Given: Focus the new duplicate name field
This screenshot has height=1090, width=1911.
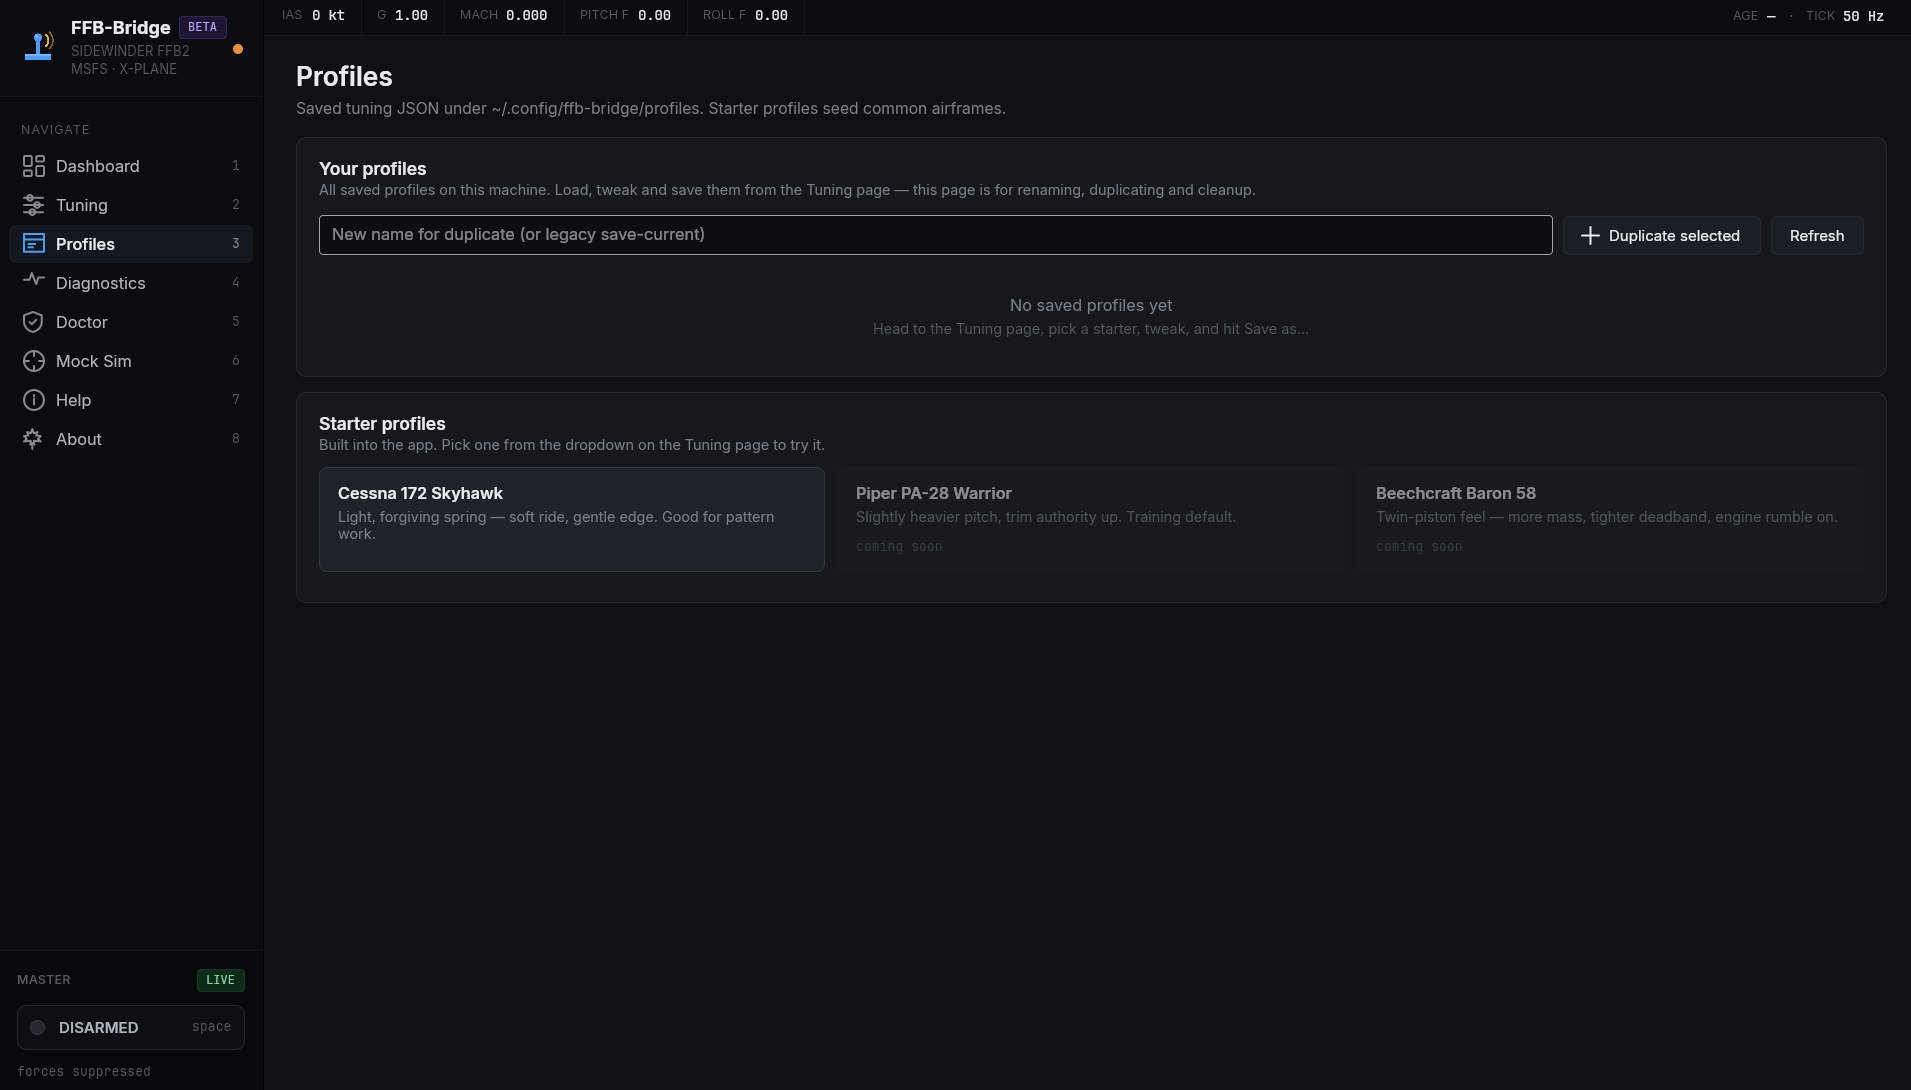Looking at the screenshot, I should point(935,235).
